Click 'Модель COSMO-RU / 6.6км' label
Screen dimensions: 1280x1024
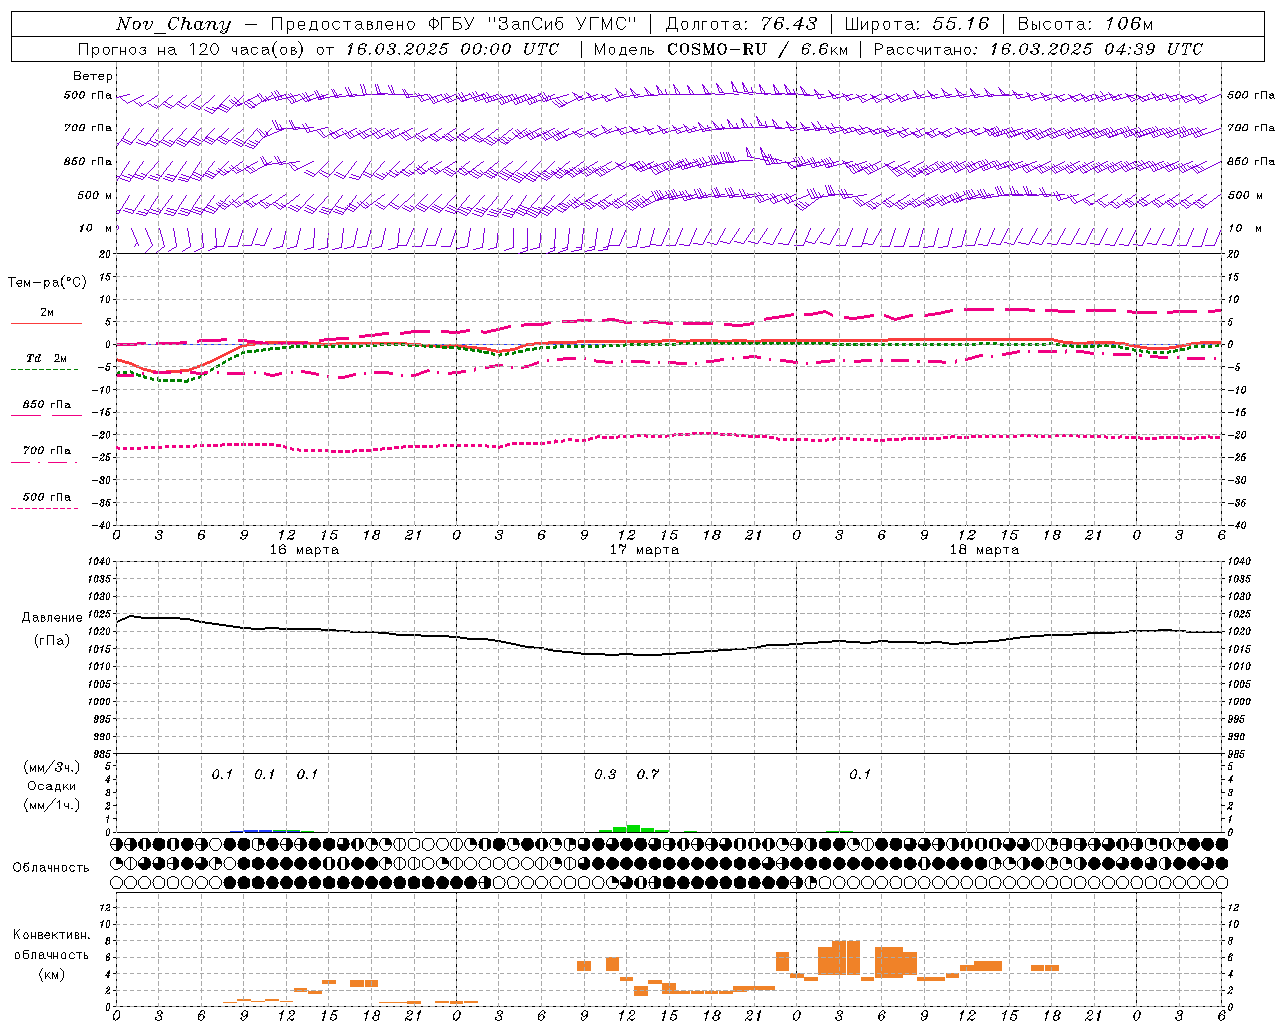click(721, 49)
